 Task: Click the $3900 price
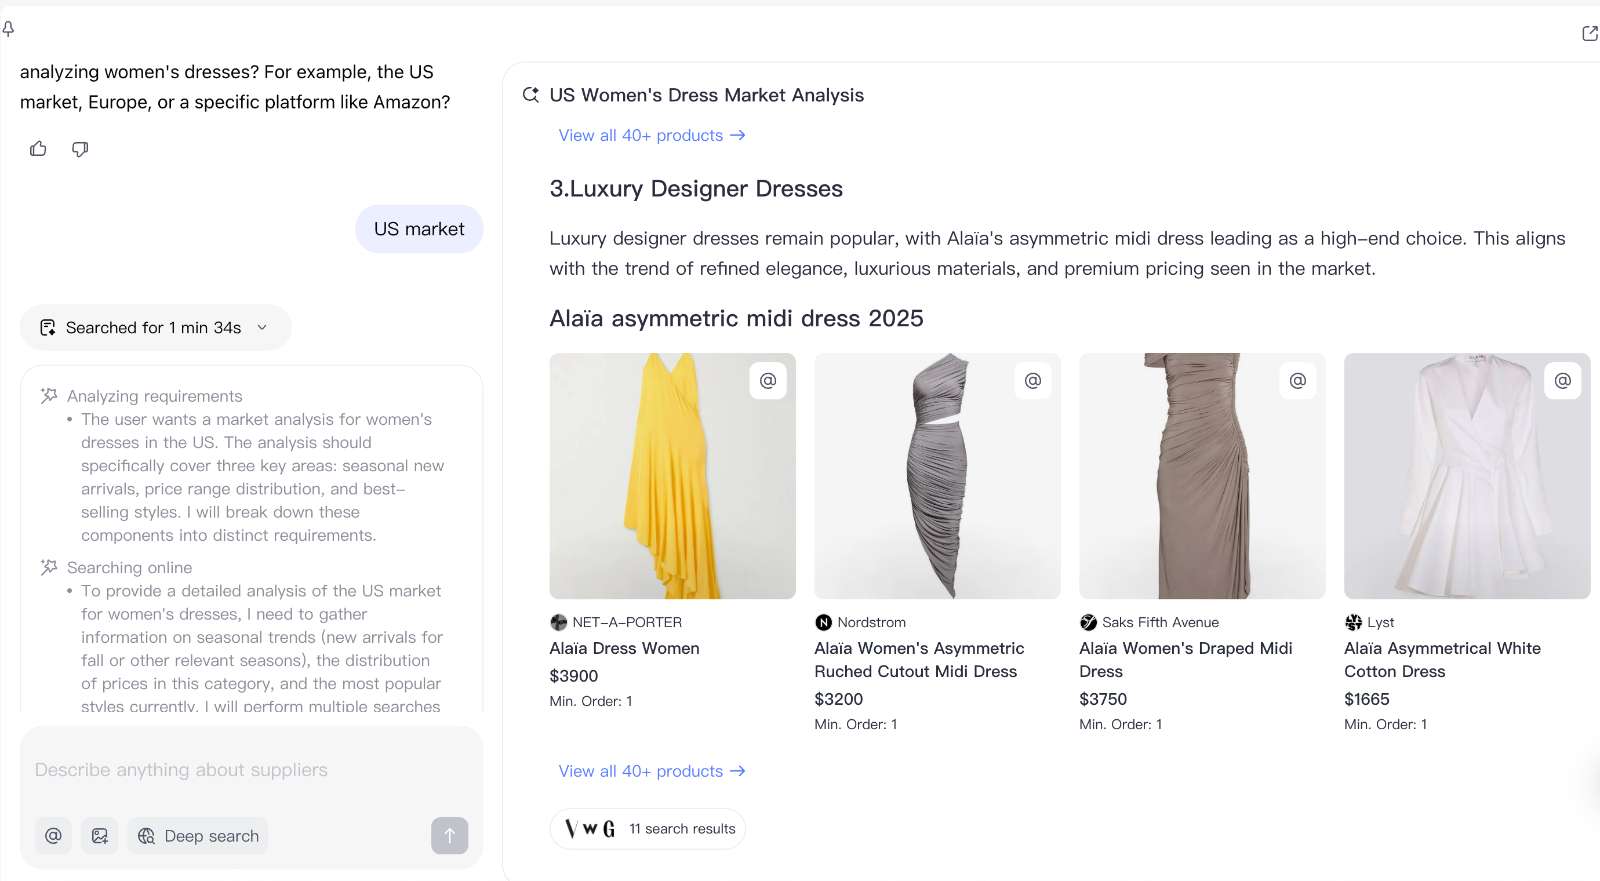pyautogui.click(x=574, y=676)
